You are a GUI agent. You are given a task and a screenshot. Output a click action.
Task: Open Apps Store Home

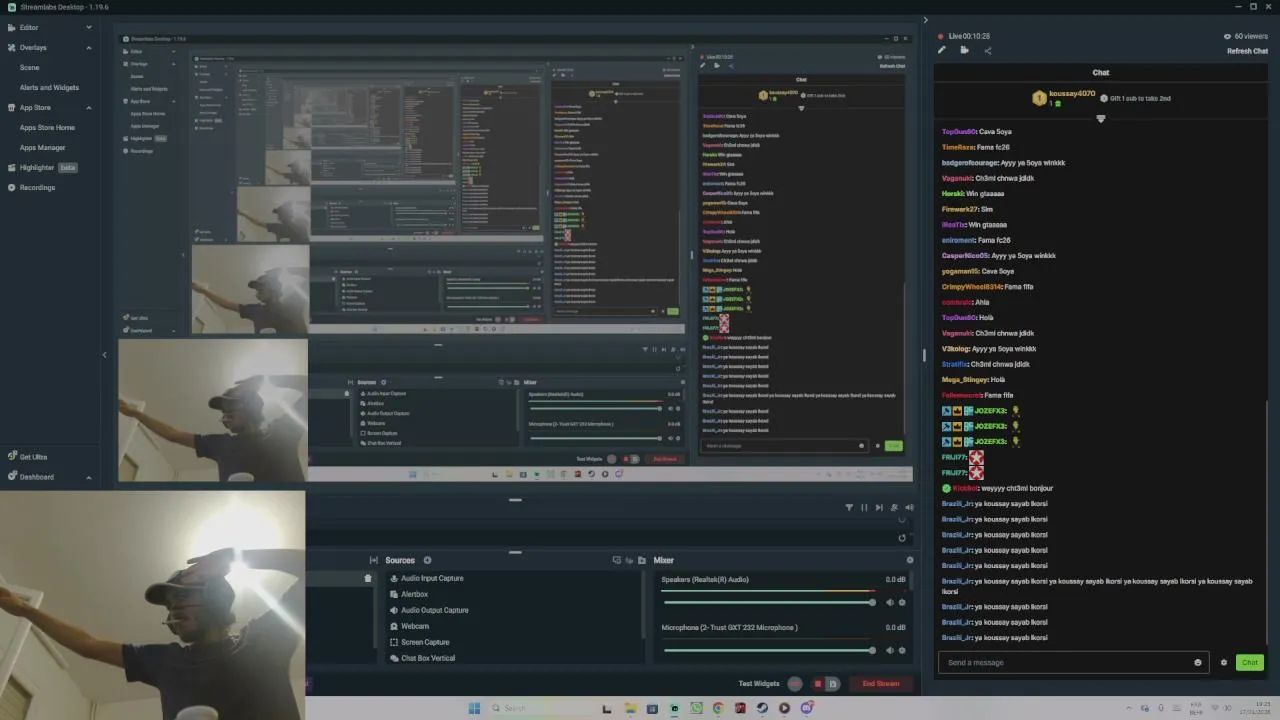[47, 127]
